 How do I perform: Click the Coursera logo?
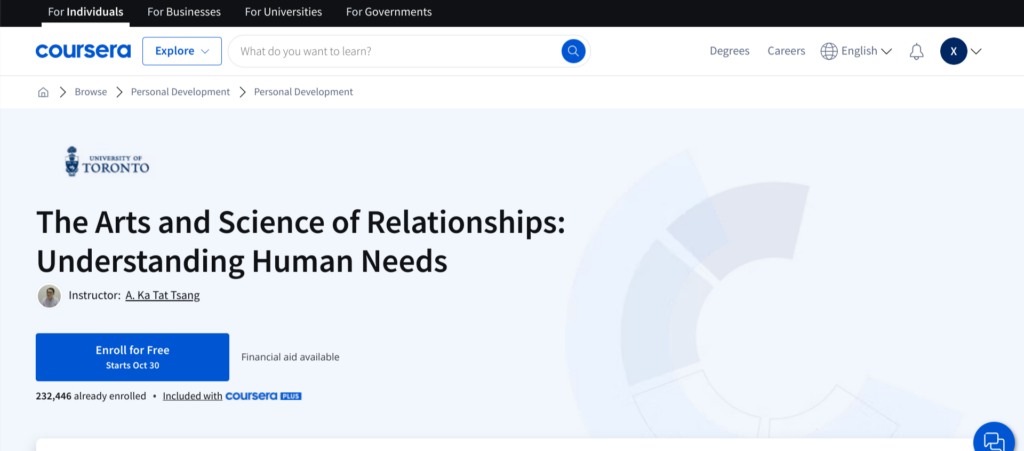(83, 51)
